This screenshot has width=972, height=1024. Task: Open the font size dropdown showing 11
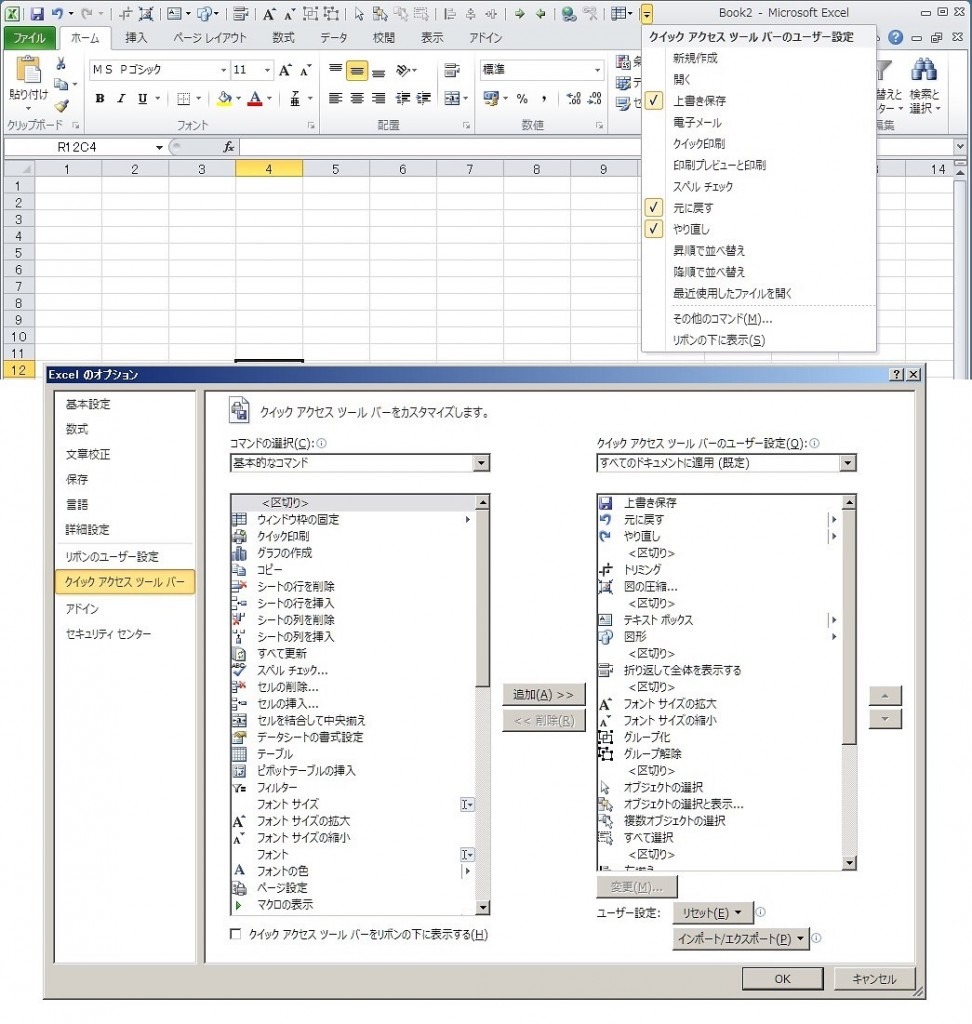point(267,70)
